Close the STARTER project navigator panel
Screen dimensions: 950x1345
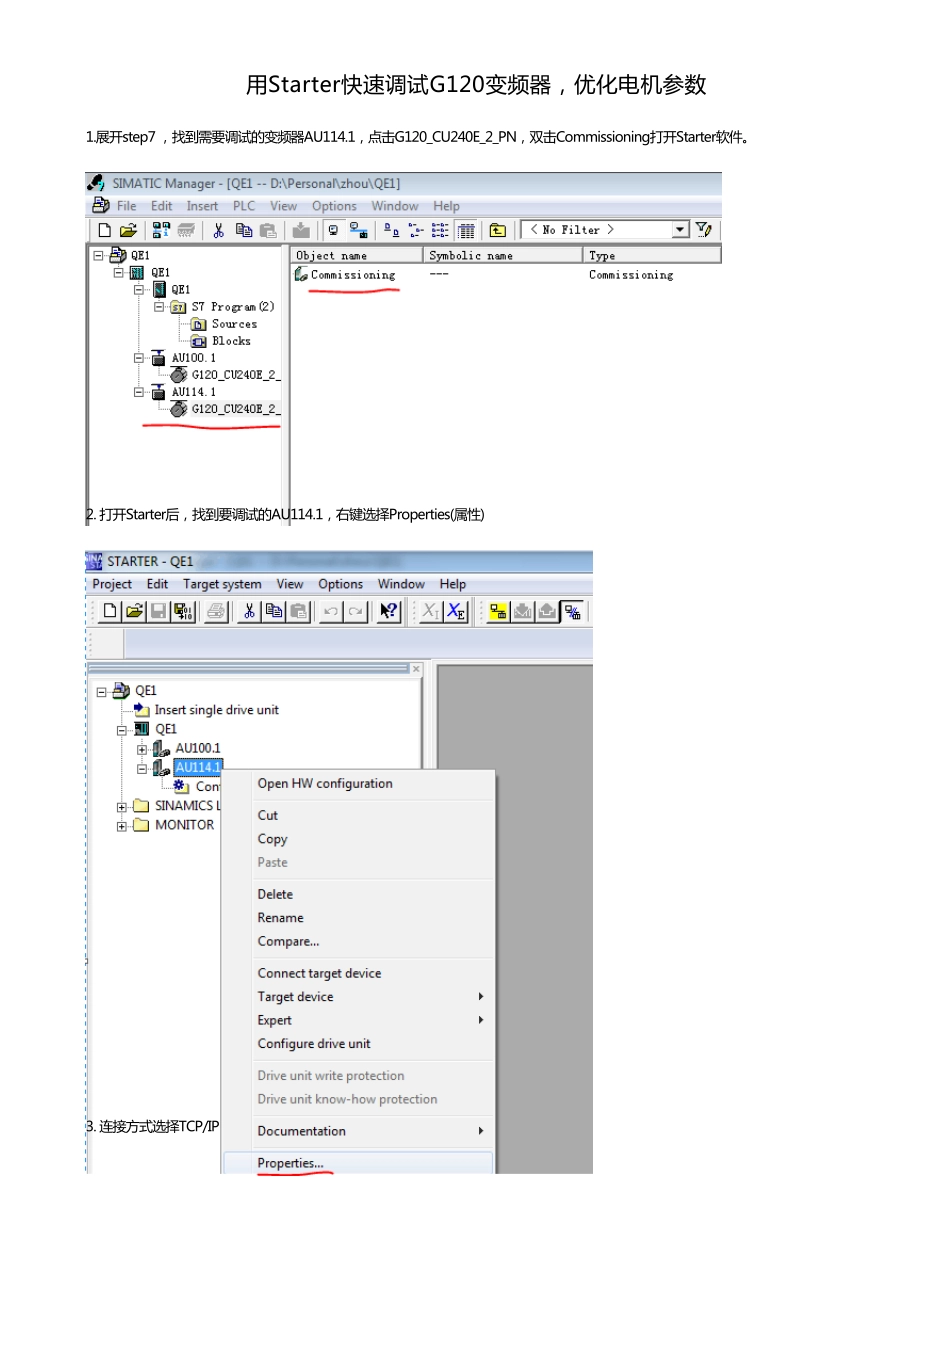click(417, 669)
